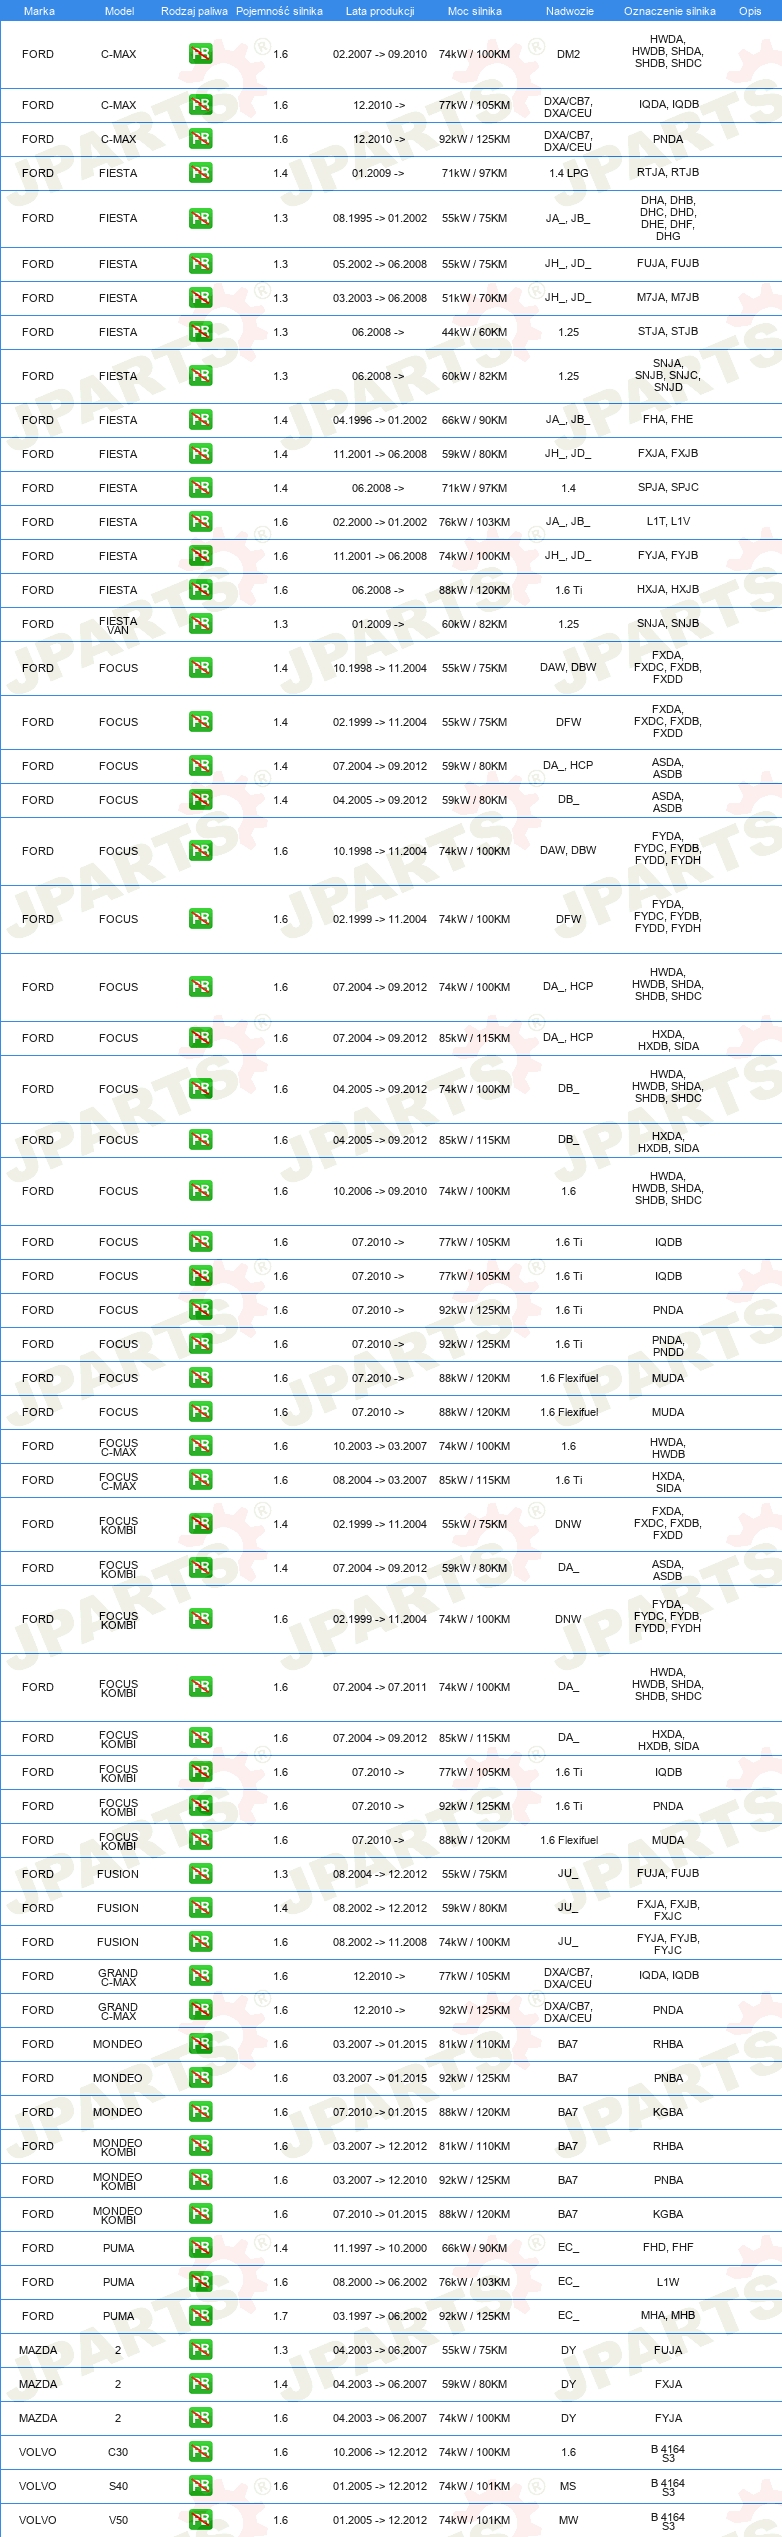Click the Pojemność silnika column header
Screen dimensions: 782x2537
(279, 11)
